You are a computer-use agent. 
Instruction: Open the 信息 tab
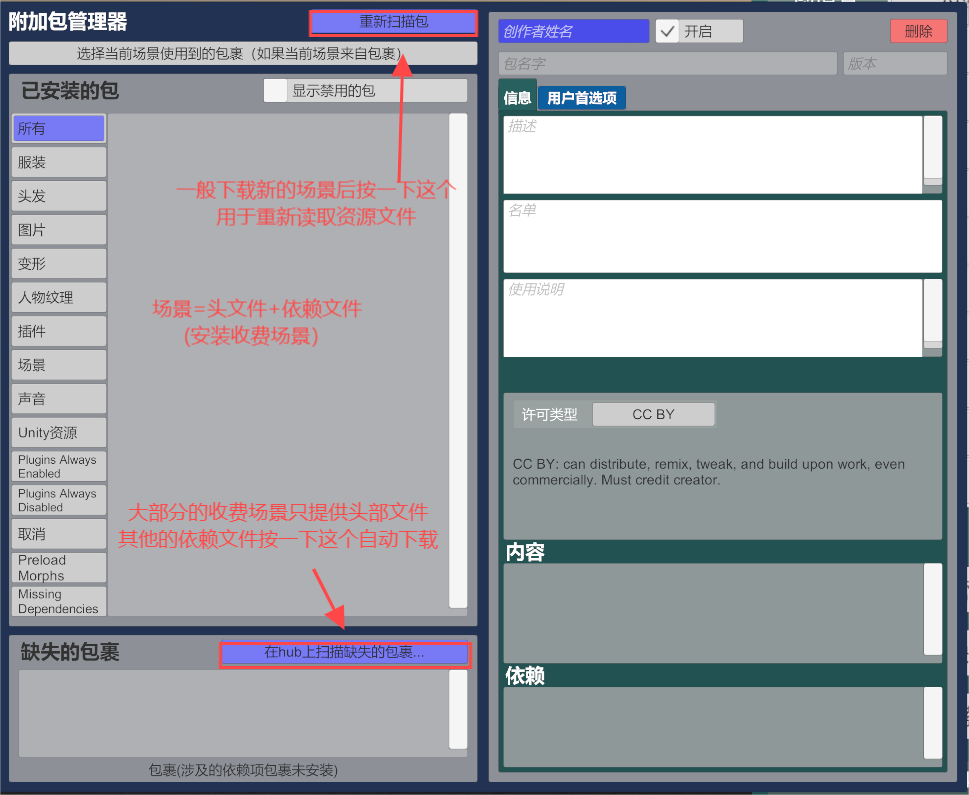(x=518, y=98)
